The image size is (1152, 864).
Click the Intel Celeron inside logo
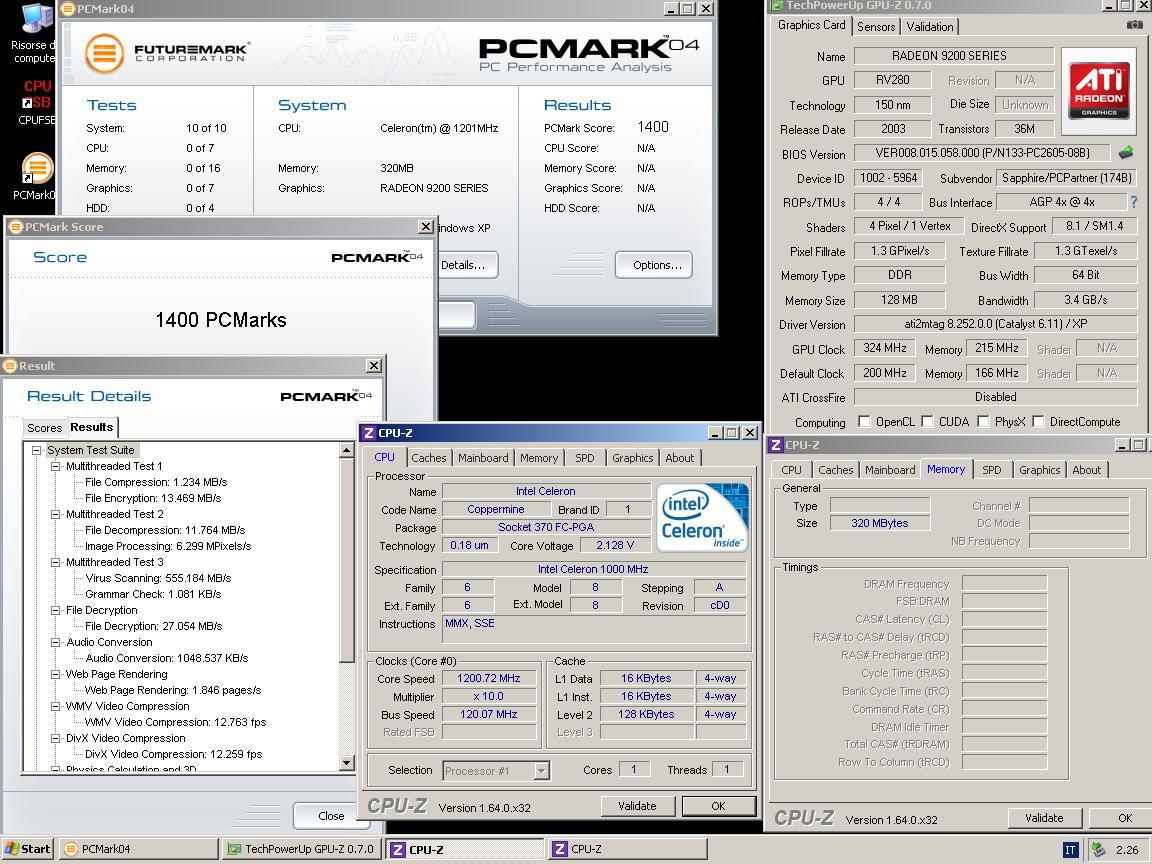[702, 517]
